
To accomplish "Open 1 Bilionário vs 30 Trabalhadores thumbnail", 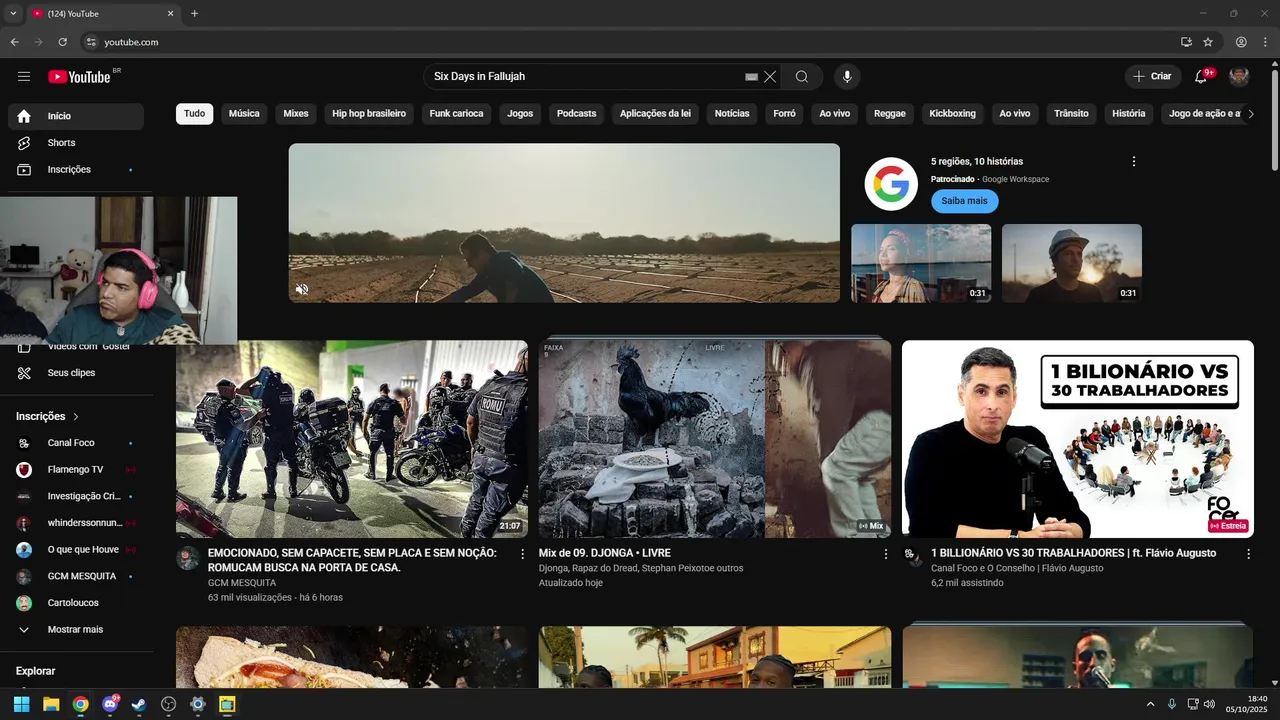I will click(x=1078, y=439).
